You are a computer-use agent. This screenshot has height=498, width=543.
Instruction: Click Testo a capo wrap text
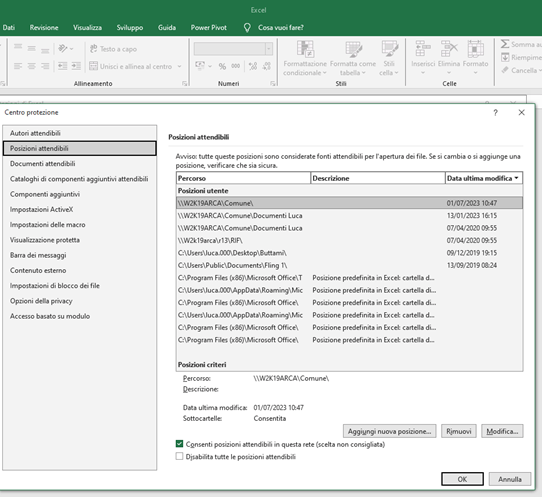coord(113,49)
